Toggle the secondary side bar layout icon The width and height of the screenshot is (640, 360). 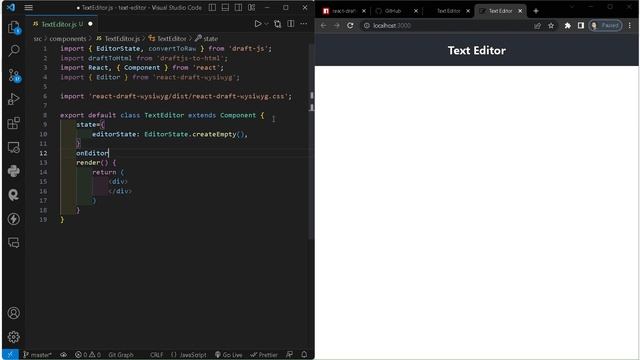(238, 7)
